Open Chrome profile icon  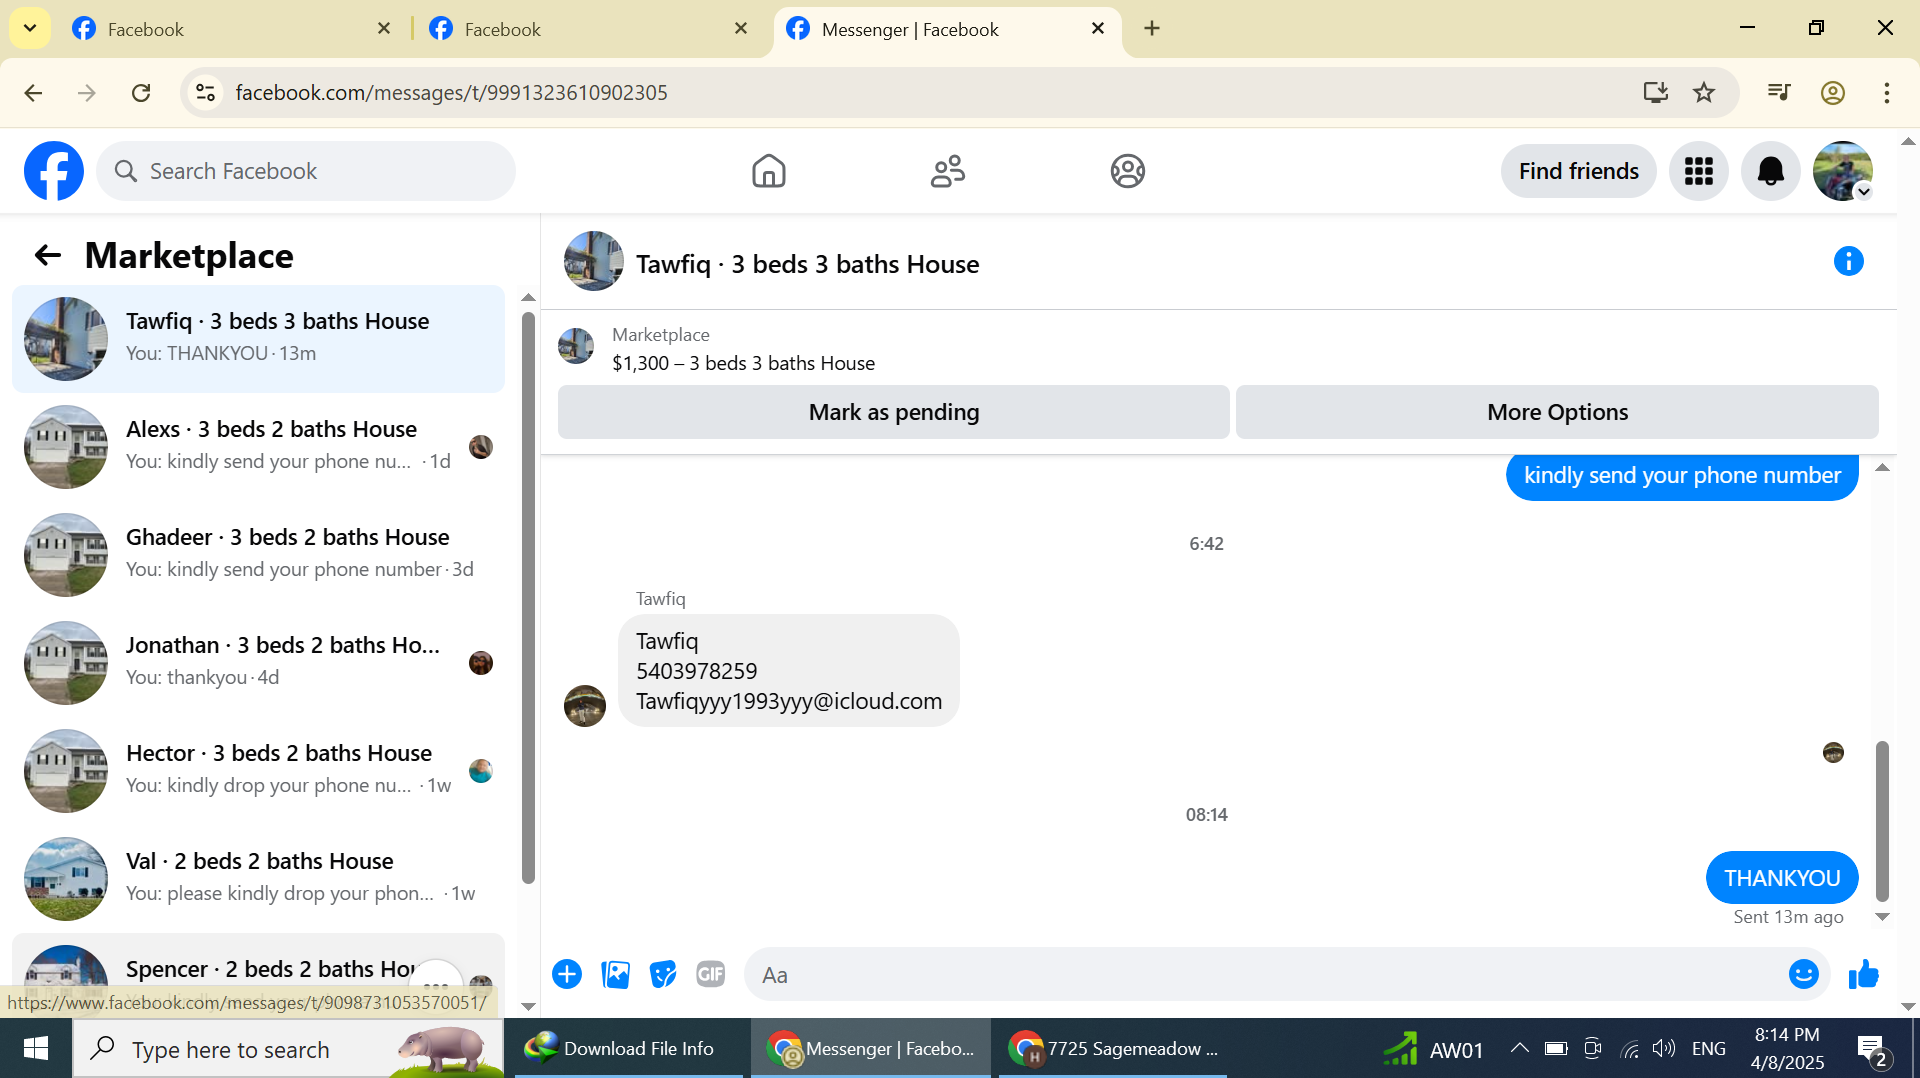[1833, 93]
